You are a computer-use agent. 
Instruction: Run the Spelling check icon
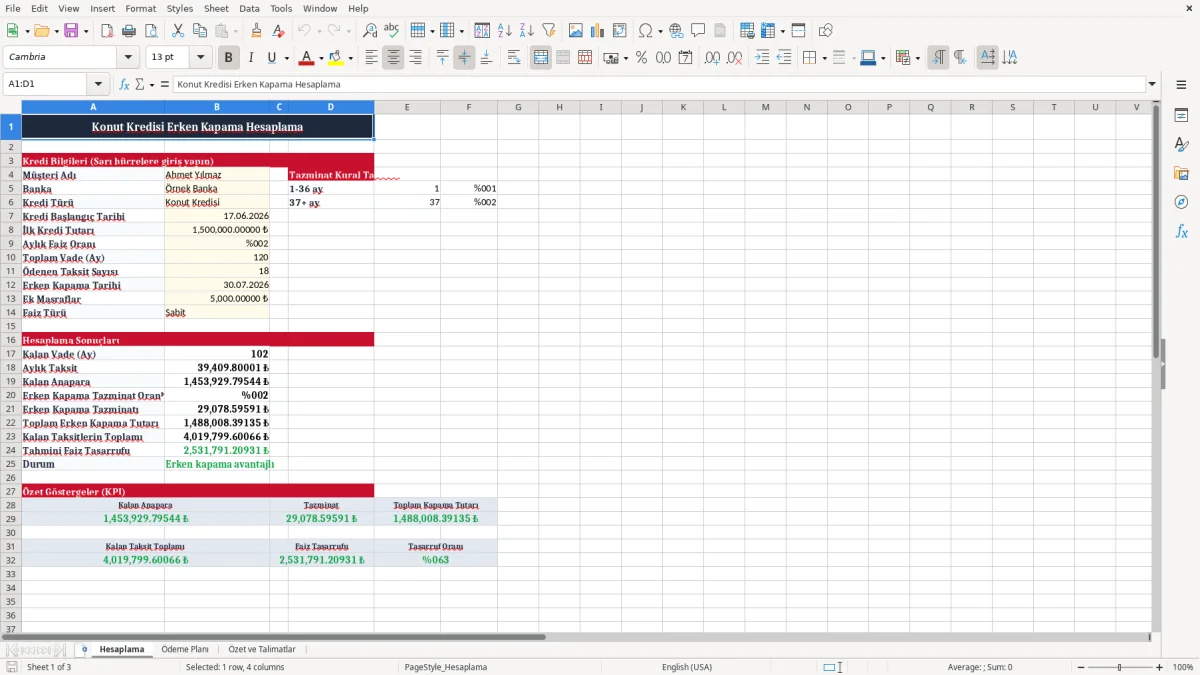coord(392,31)
